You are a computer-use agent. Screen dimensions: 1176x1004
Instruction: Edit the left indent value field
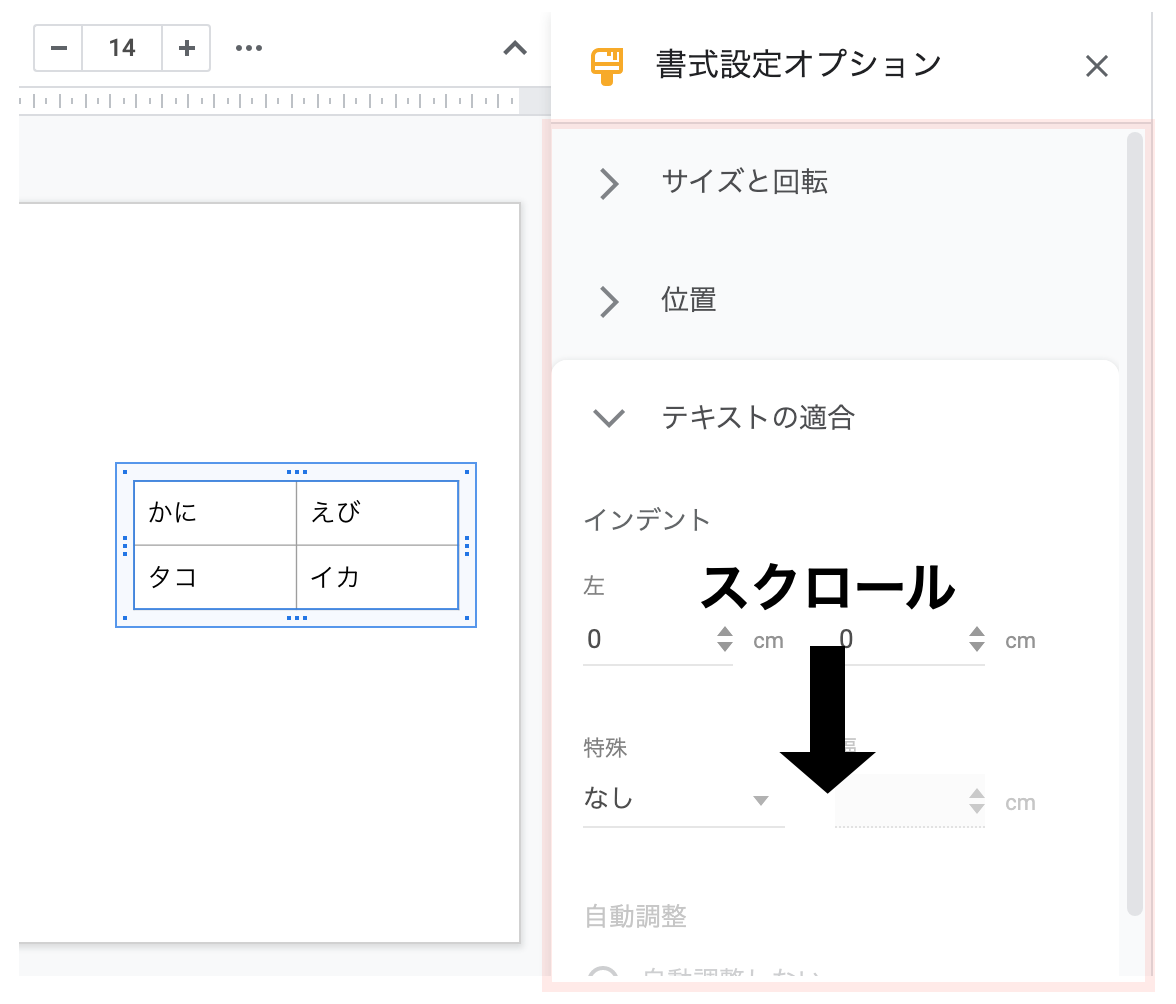(647, 640)
